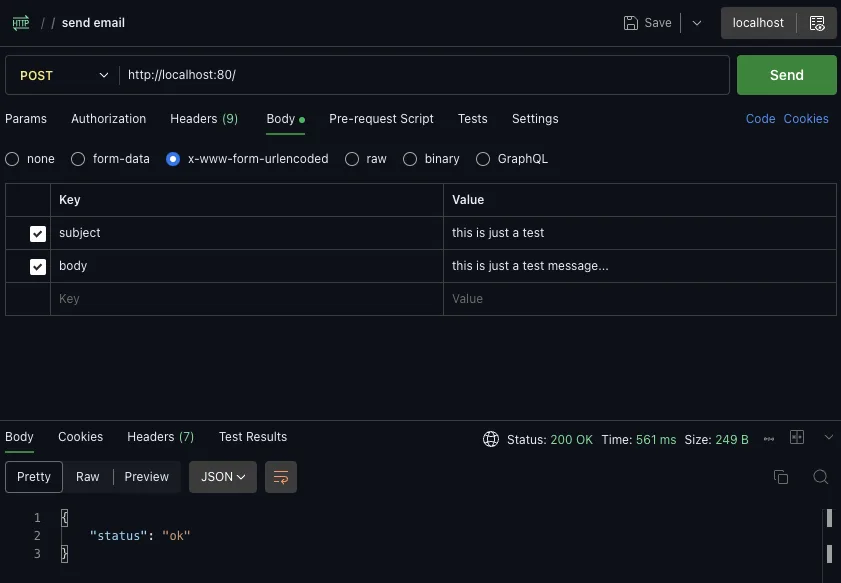Click the empty Value input cell

point(640,299)
